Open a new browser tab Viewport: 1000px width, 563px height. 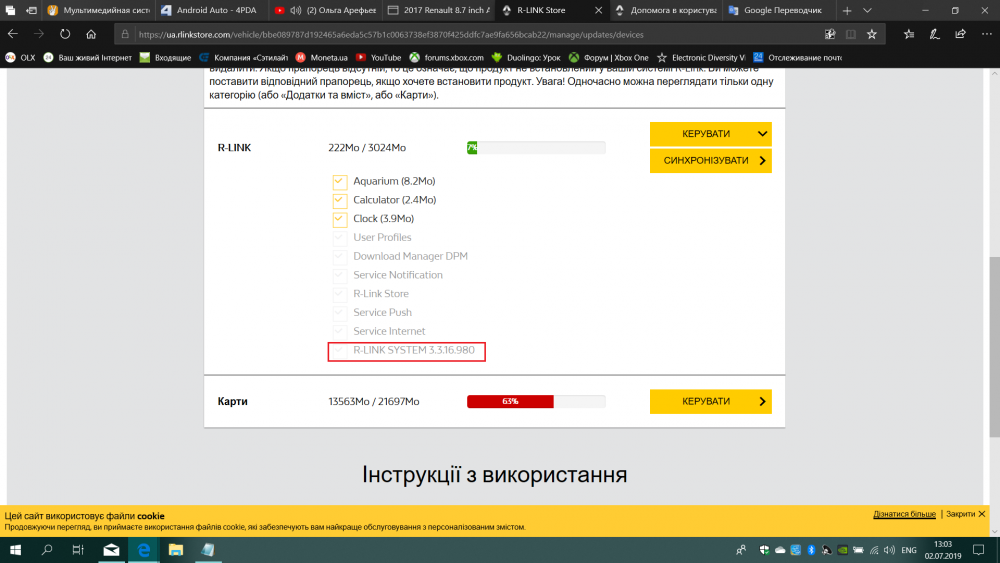[847, 10]
